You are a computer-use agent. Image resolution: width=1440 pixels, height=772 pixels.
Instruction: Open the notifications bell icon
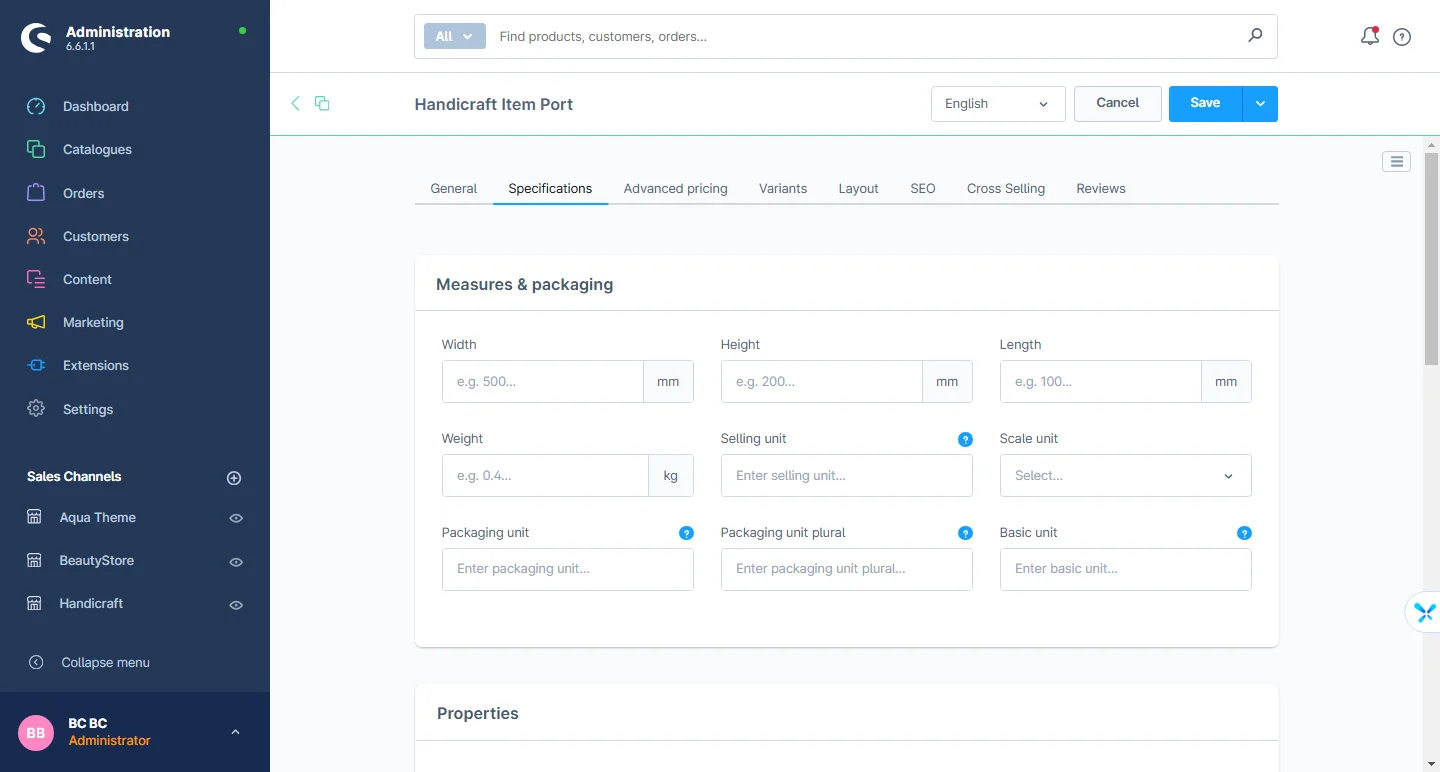tap(1369, 37)
